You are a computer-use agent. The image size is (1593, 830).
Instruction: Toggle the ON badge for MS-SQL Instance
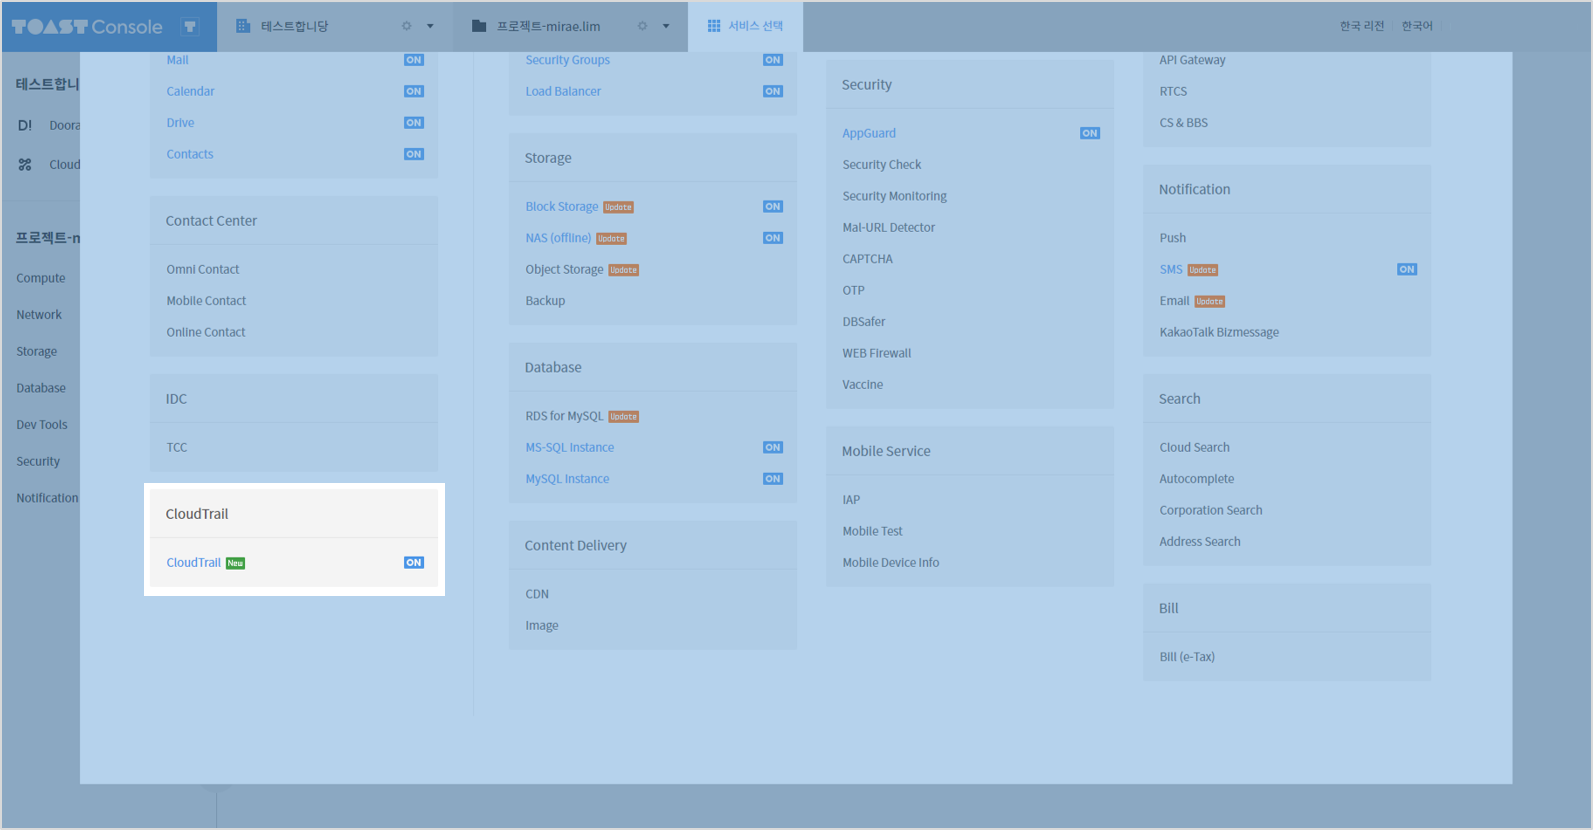point(773,447)
